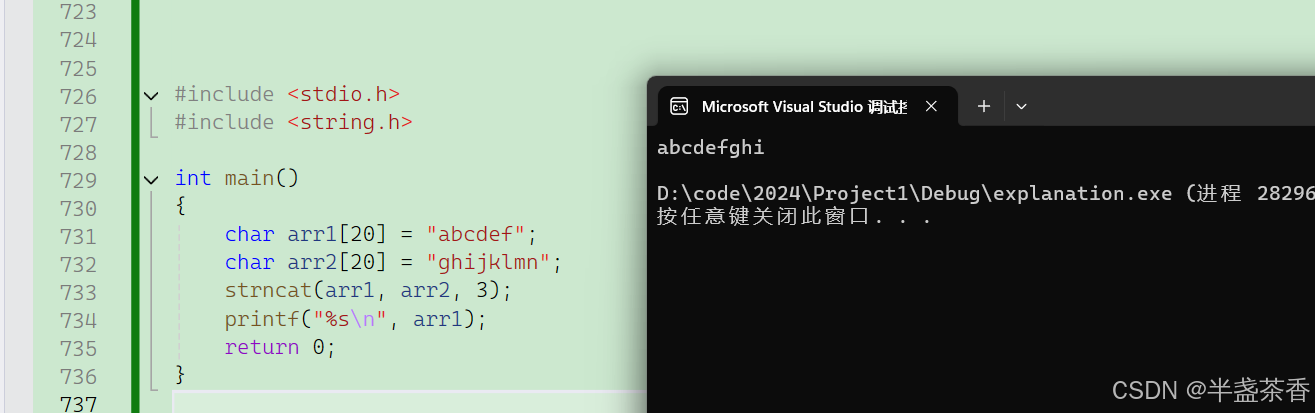
Task: Click the abcdefghi output in the console
Action: tap(711, 148)
